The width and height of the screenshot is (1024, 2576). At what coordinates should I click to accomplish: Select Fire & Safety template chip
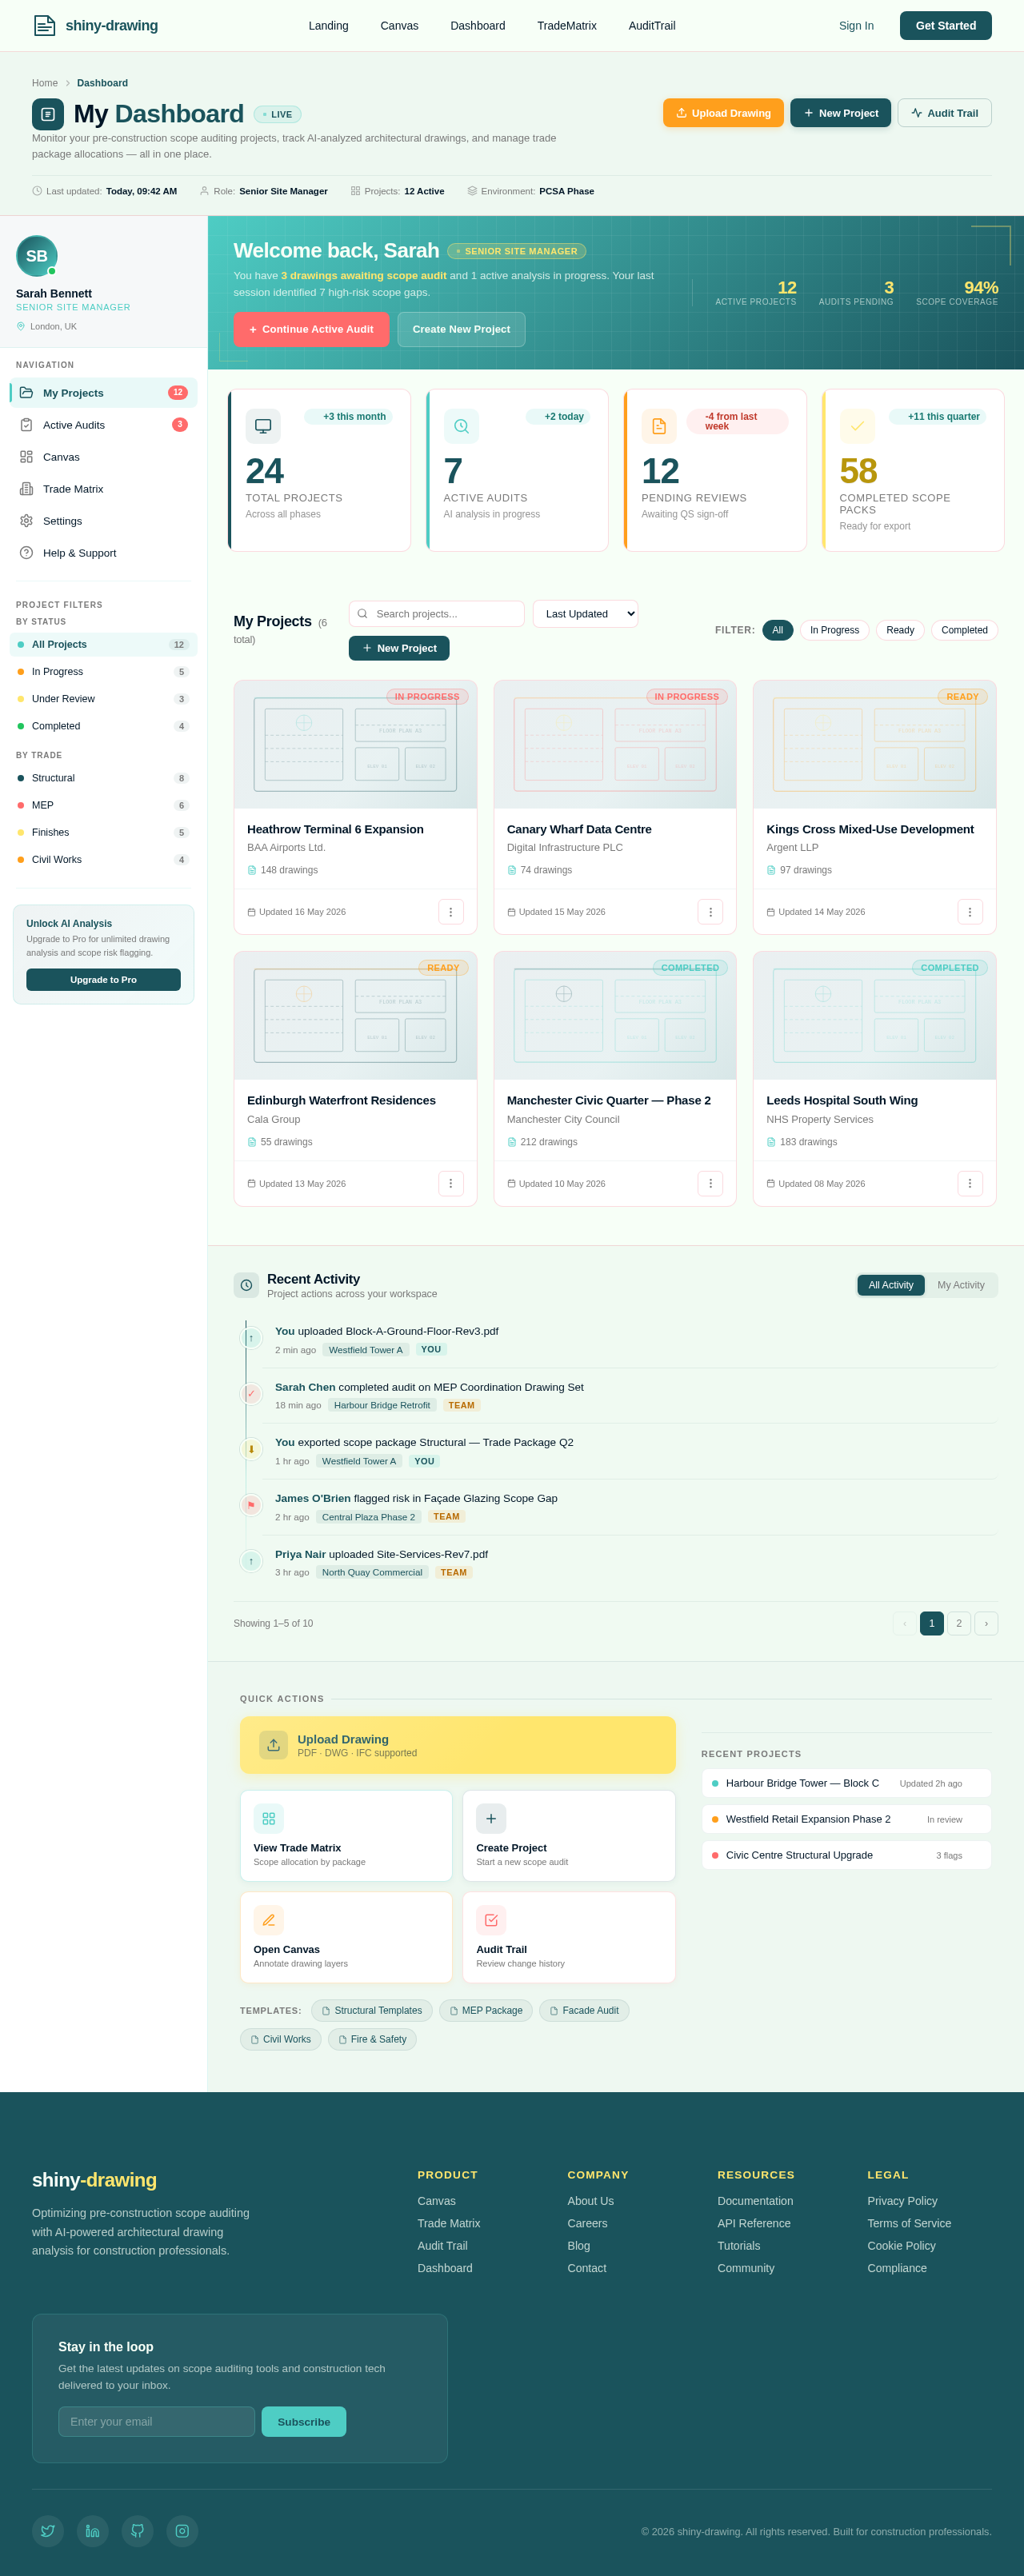coord(372,2039)
